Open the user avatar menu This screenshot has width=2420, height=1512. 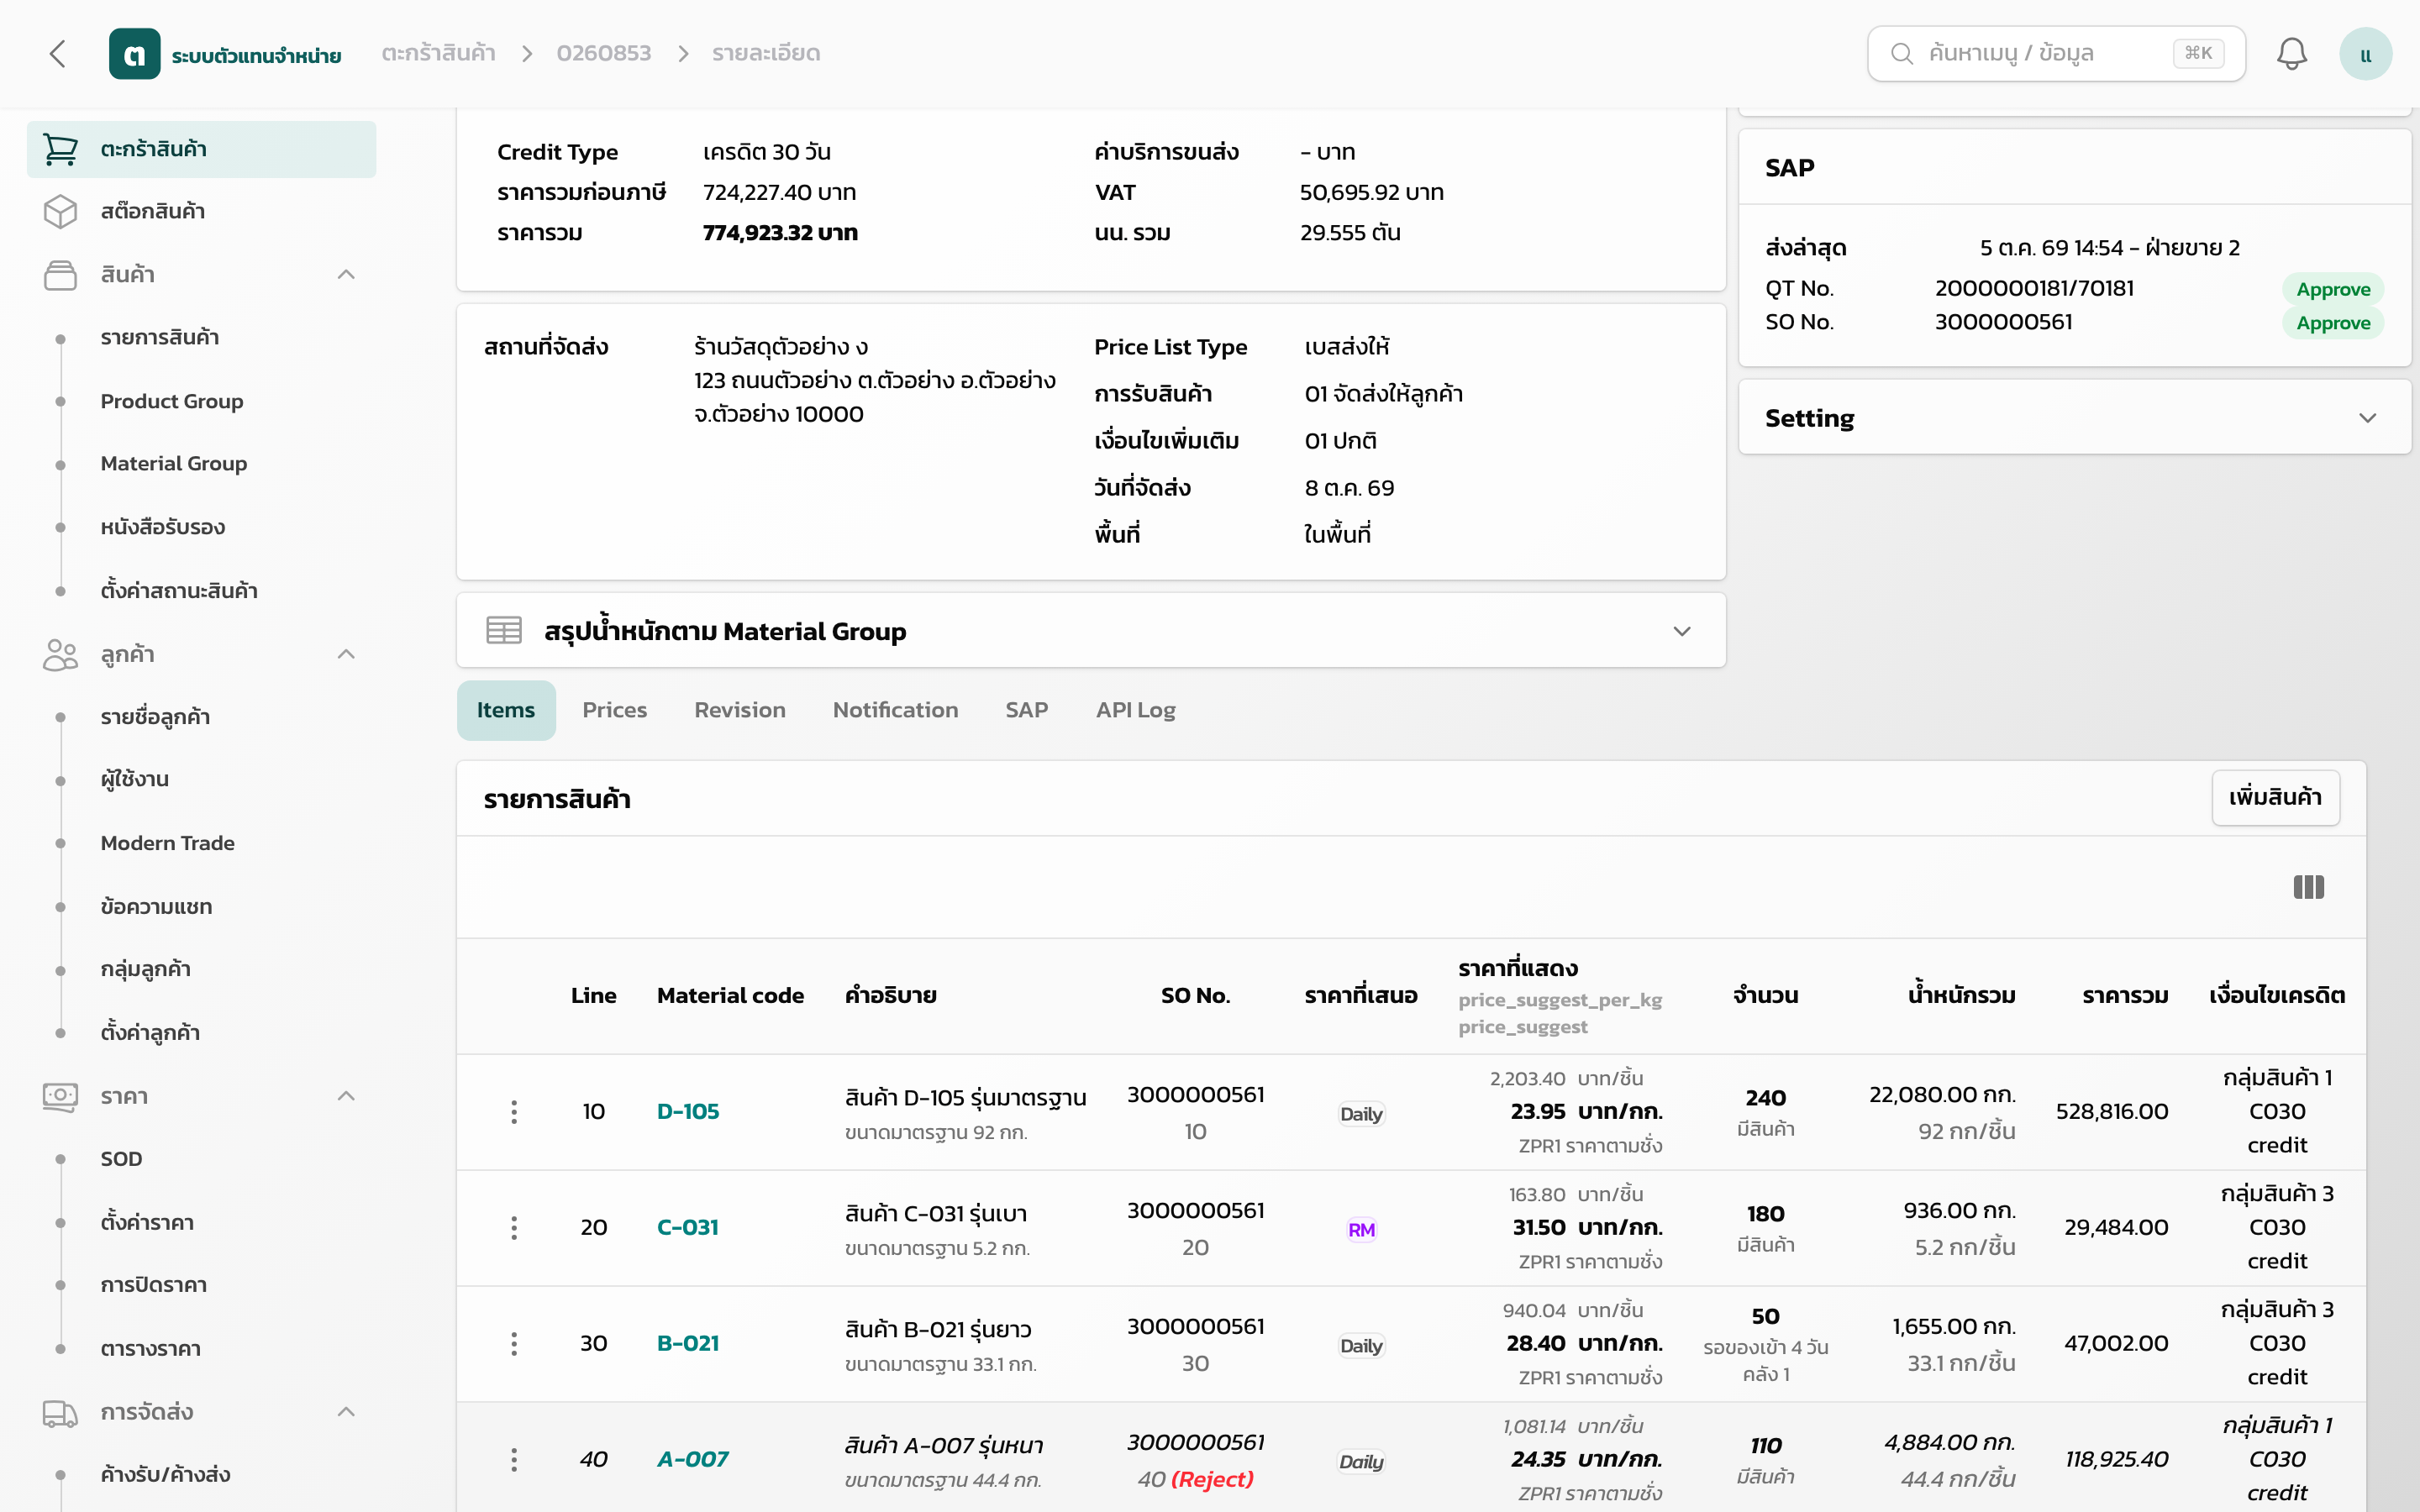(2365, 54)
